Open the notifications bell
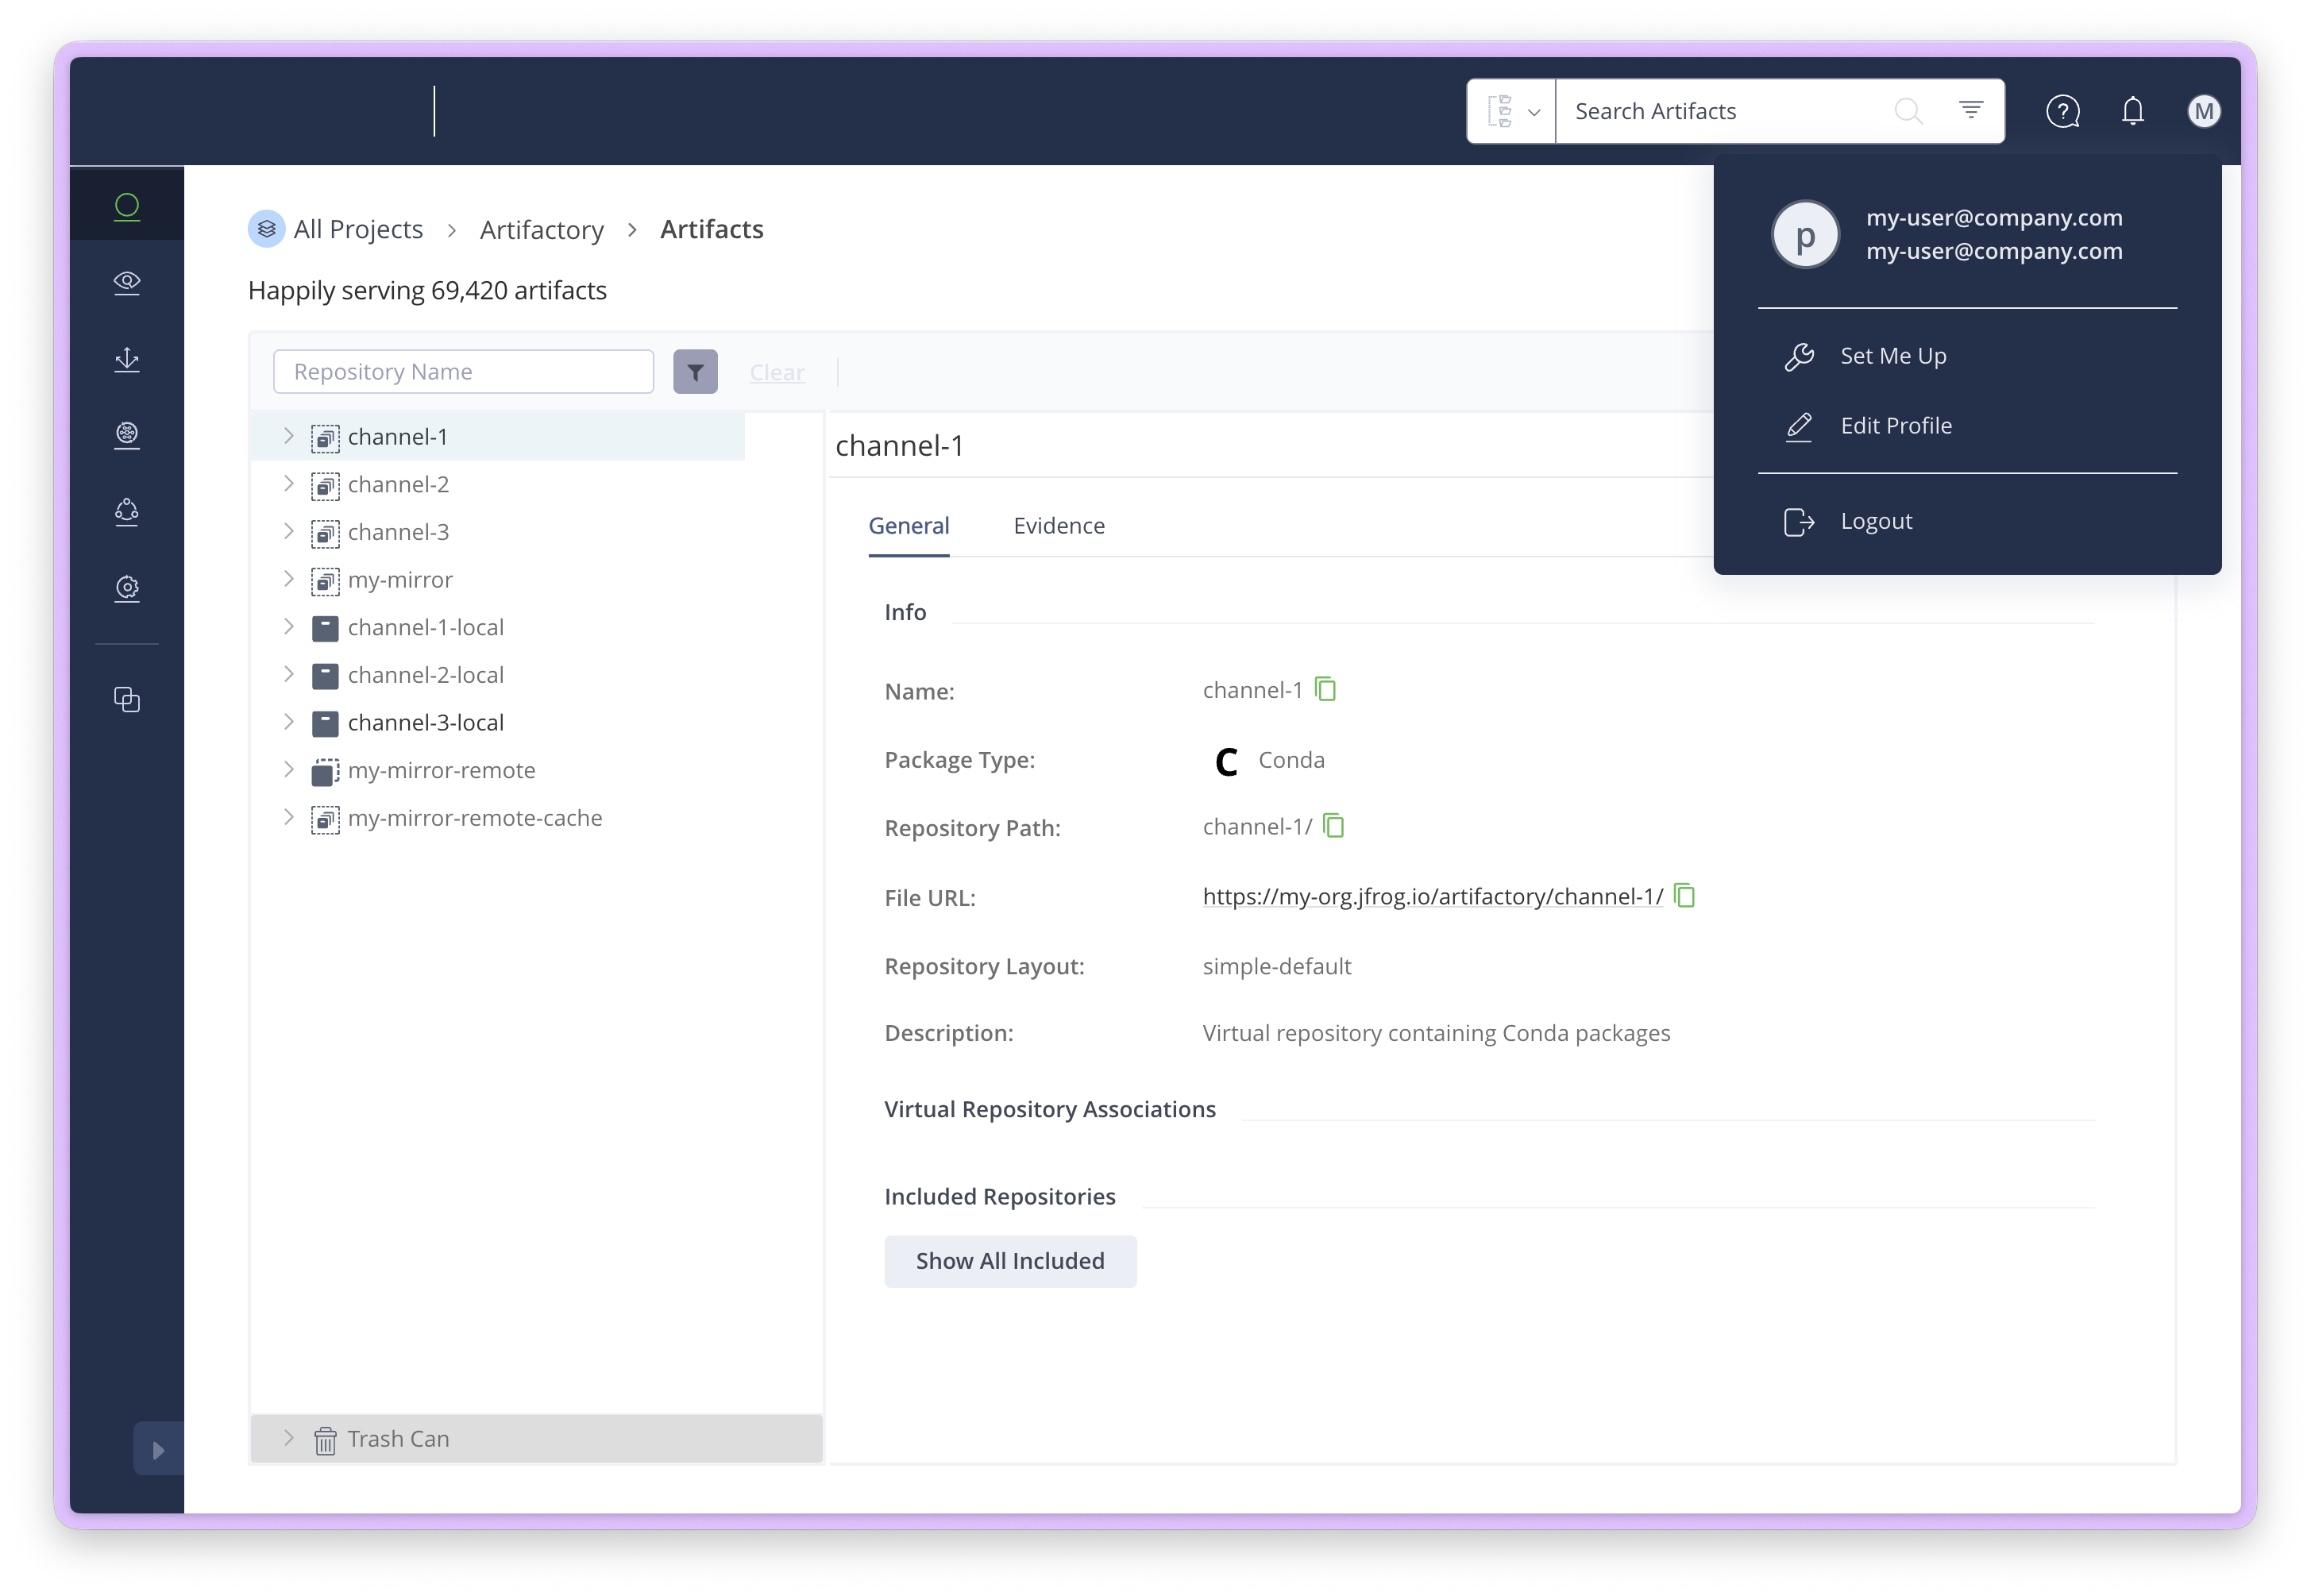The height and width of the screenshot is (1596, 2311). click(2132, 111)
